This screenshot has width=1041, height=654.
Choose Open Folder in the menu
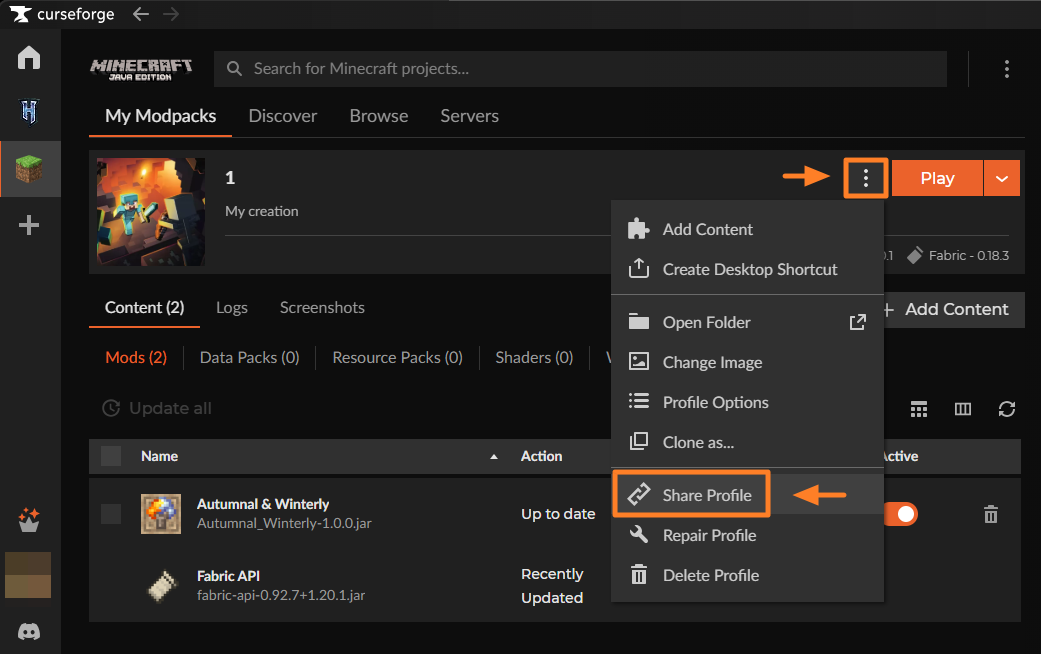click(748, 322)
